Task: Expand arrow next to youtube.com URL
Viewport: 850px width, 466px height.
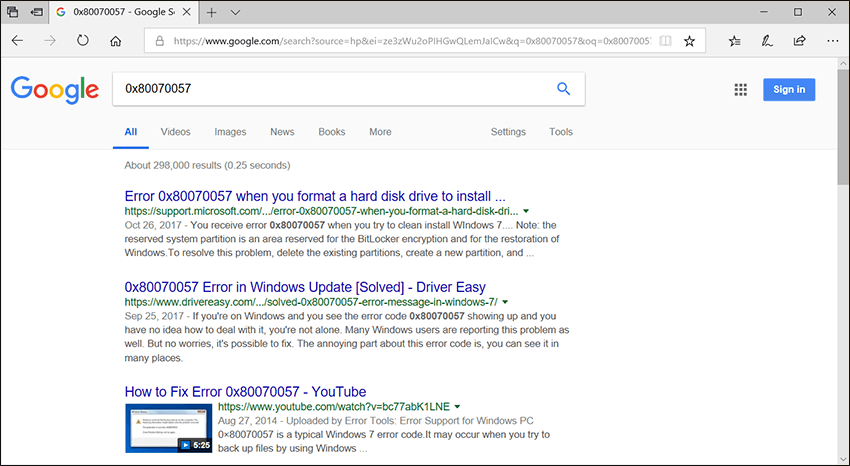Action: (x=458, y=407)
